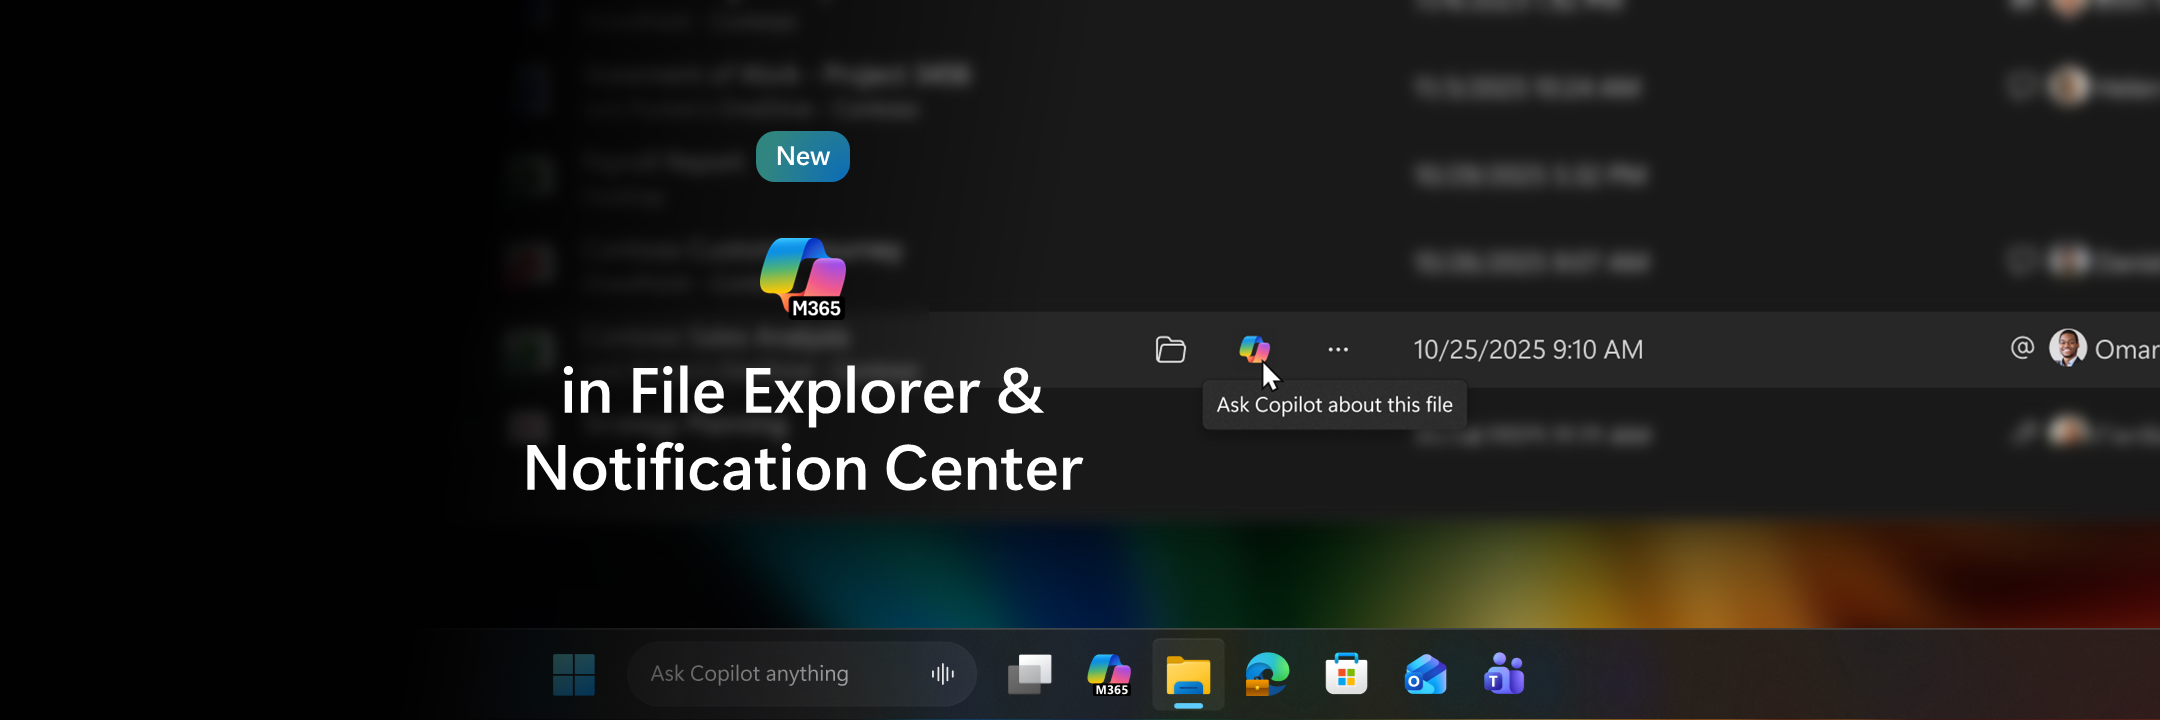Open Microsoft Teams from the taskbar
The height and width of the screenshot is (720, 2160).
pyautogui.click(x=1504, y=675)
